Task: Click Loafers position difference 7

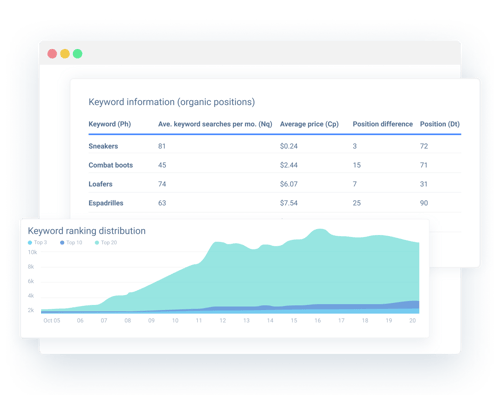Action: pyautogui.click(x=355, y=184)
